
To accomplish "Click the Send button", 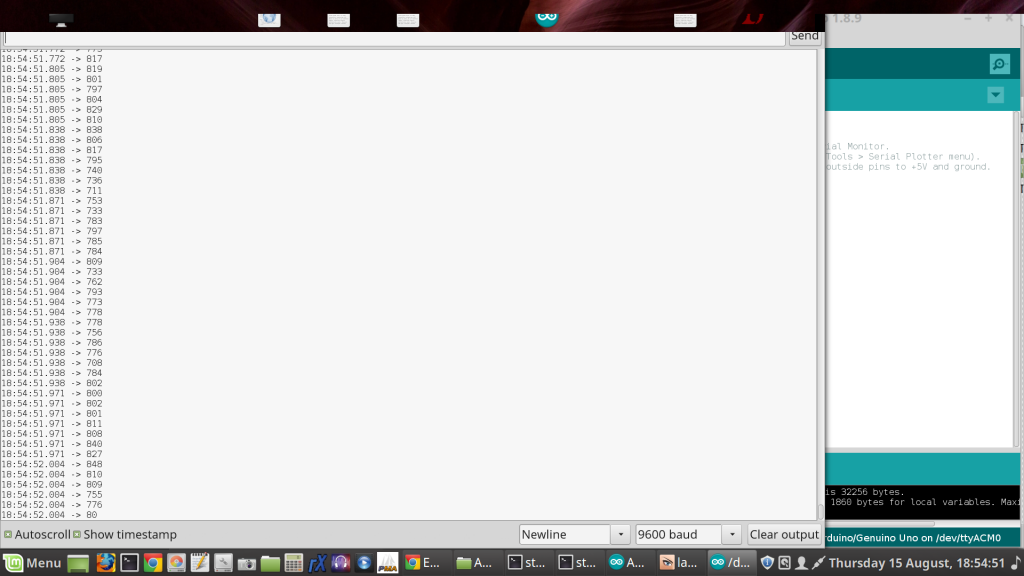I will coord(805,36).
